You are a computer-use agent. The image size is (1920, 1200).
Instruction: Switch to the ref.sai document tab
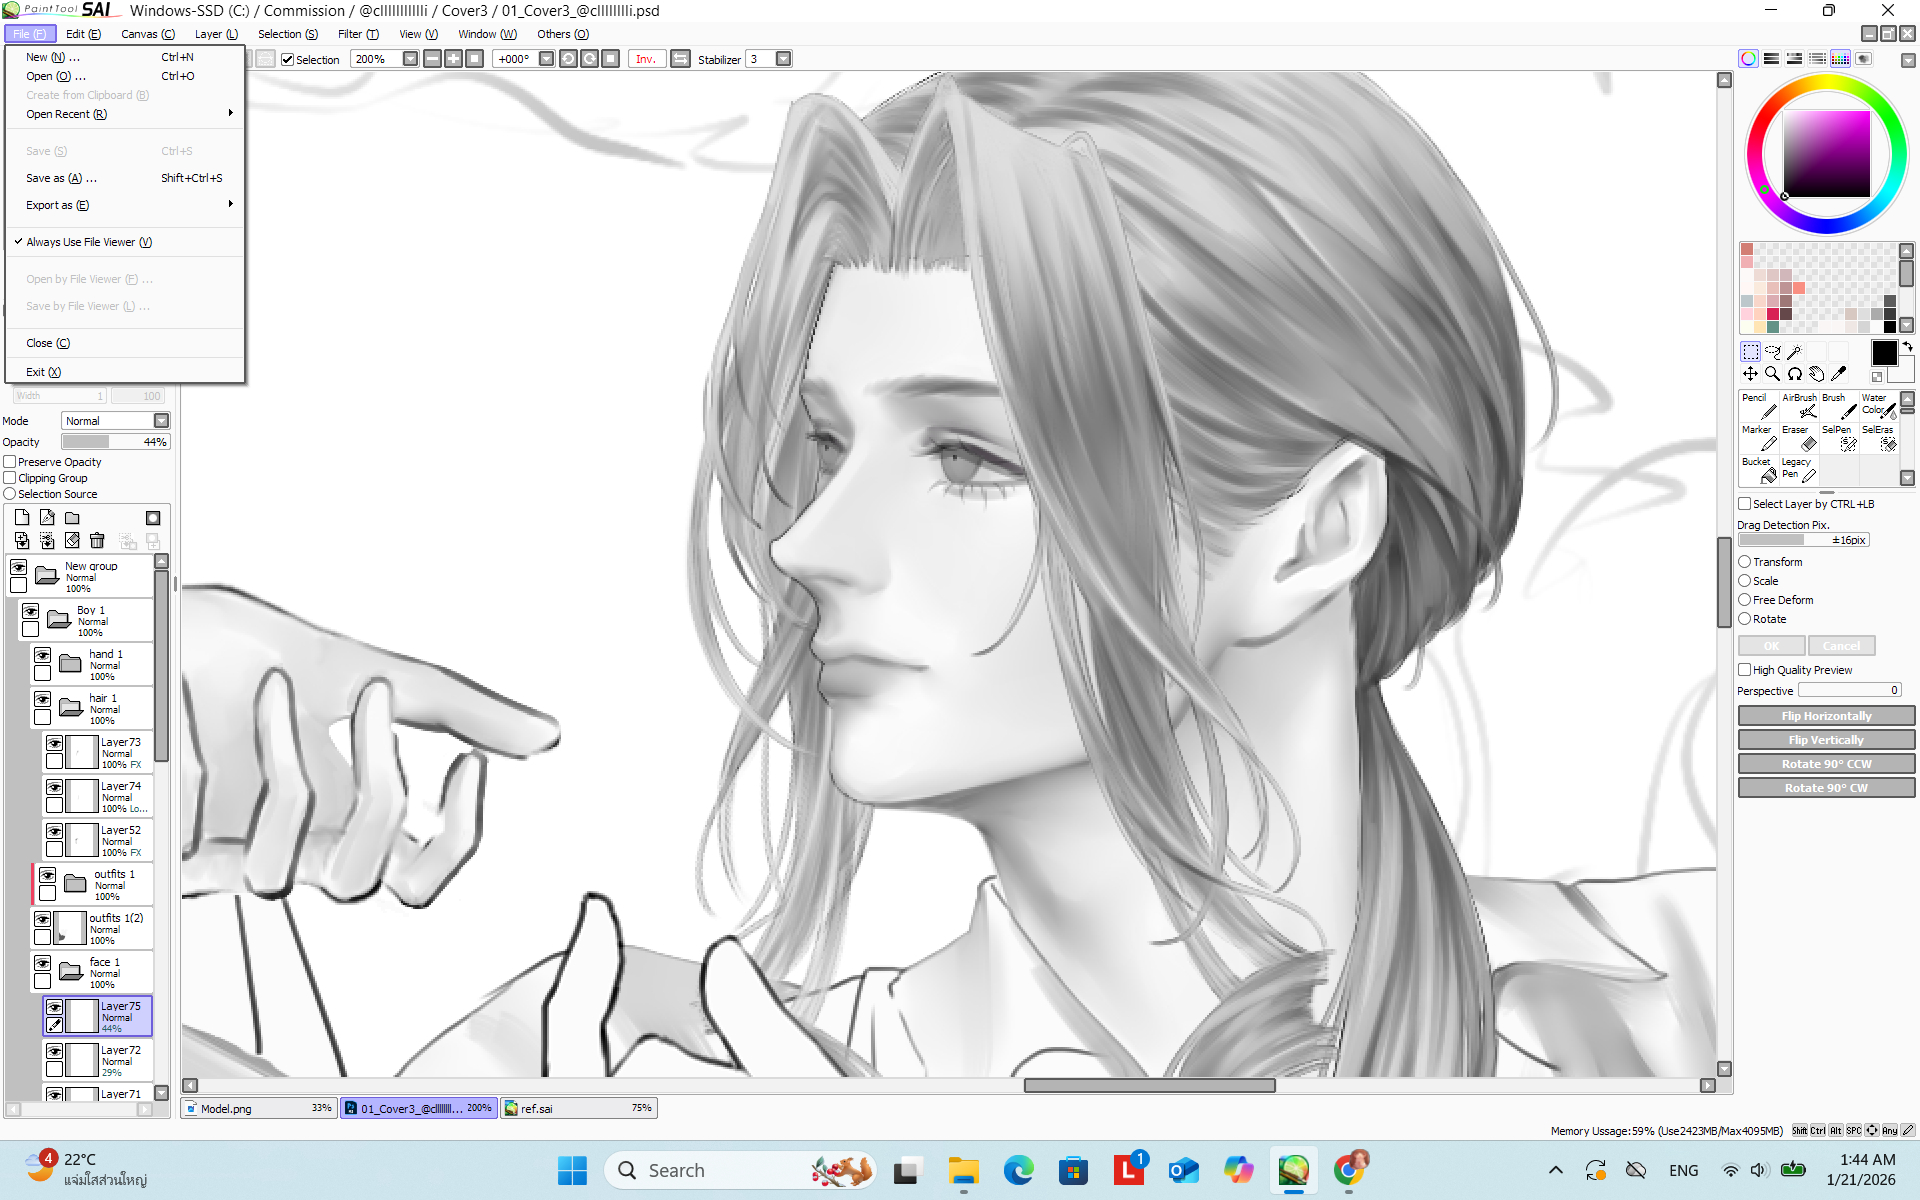(577, 1108)
